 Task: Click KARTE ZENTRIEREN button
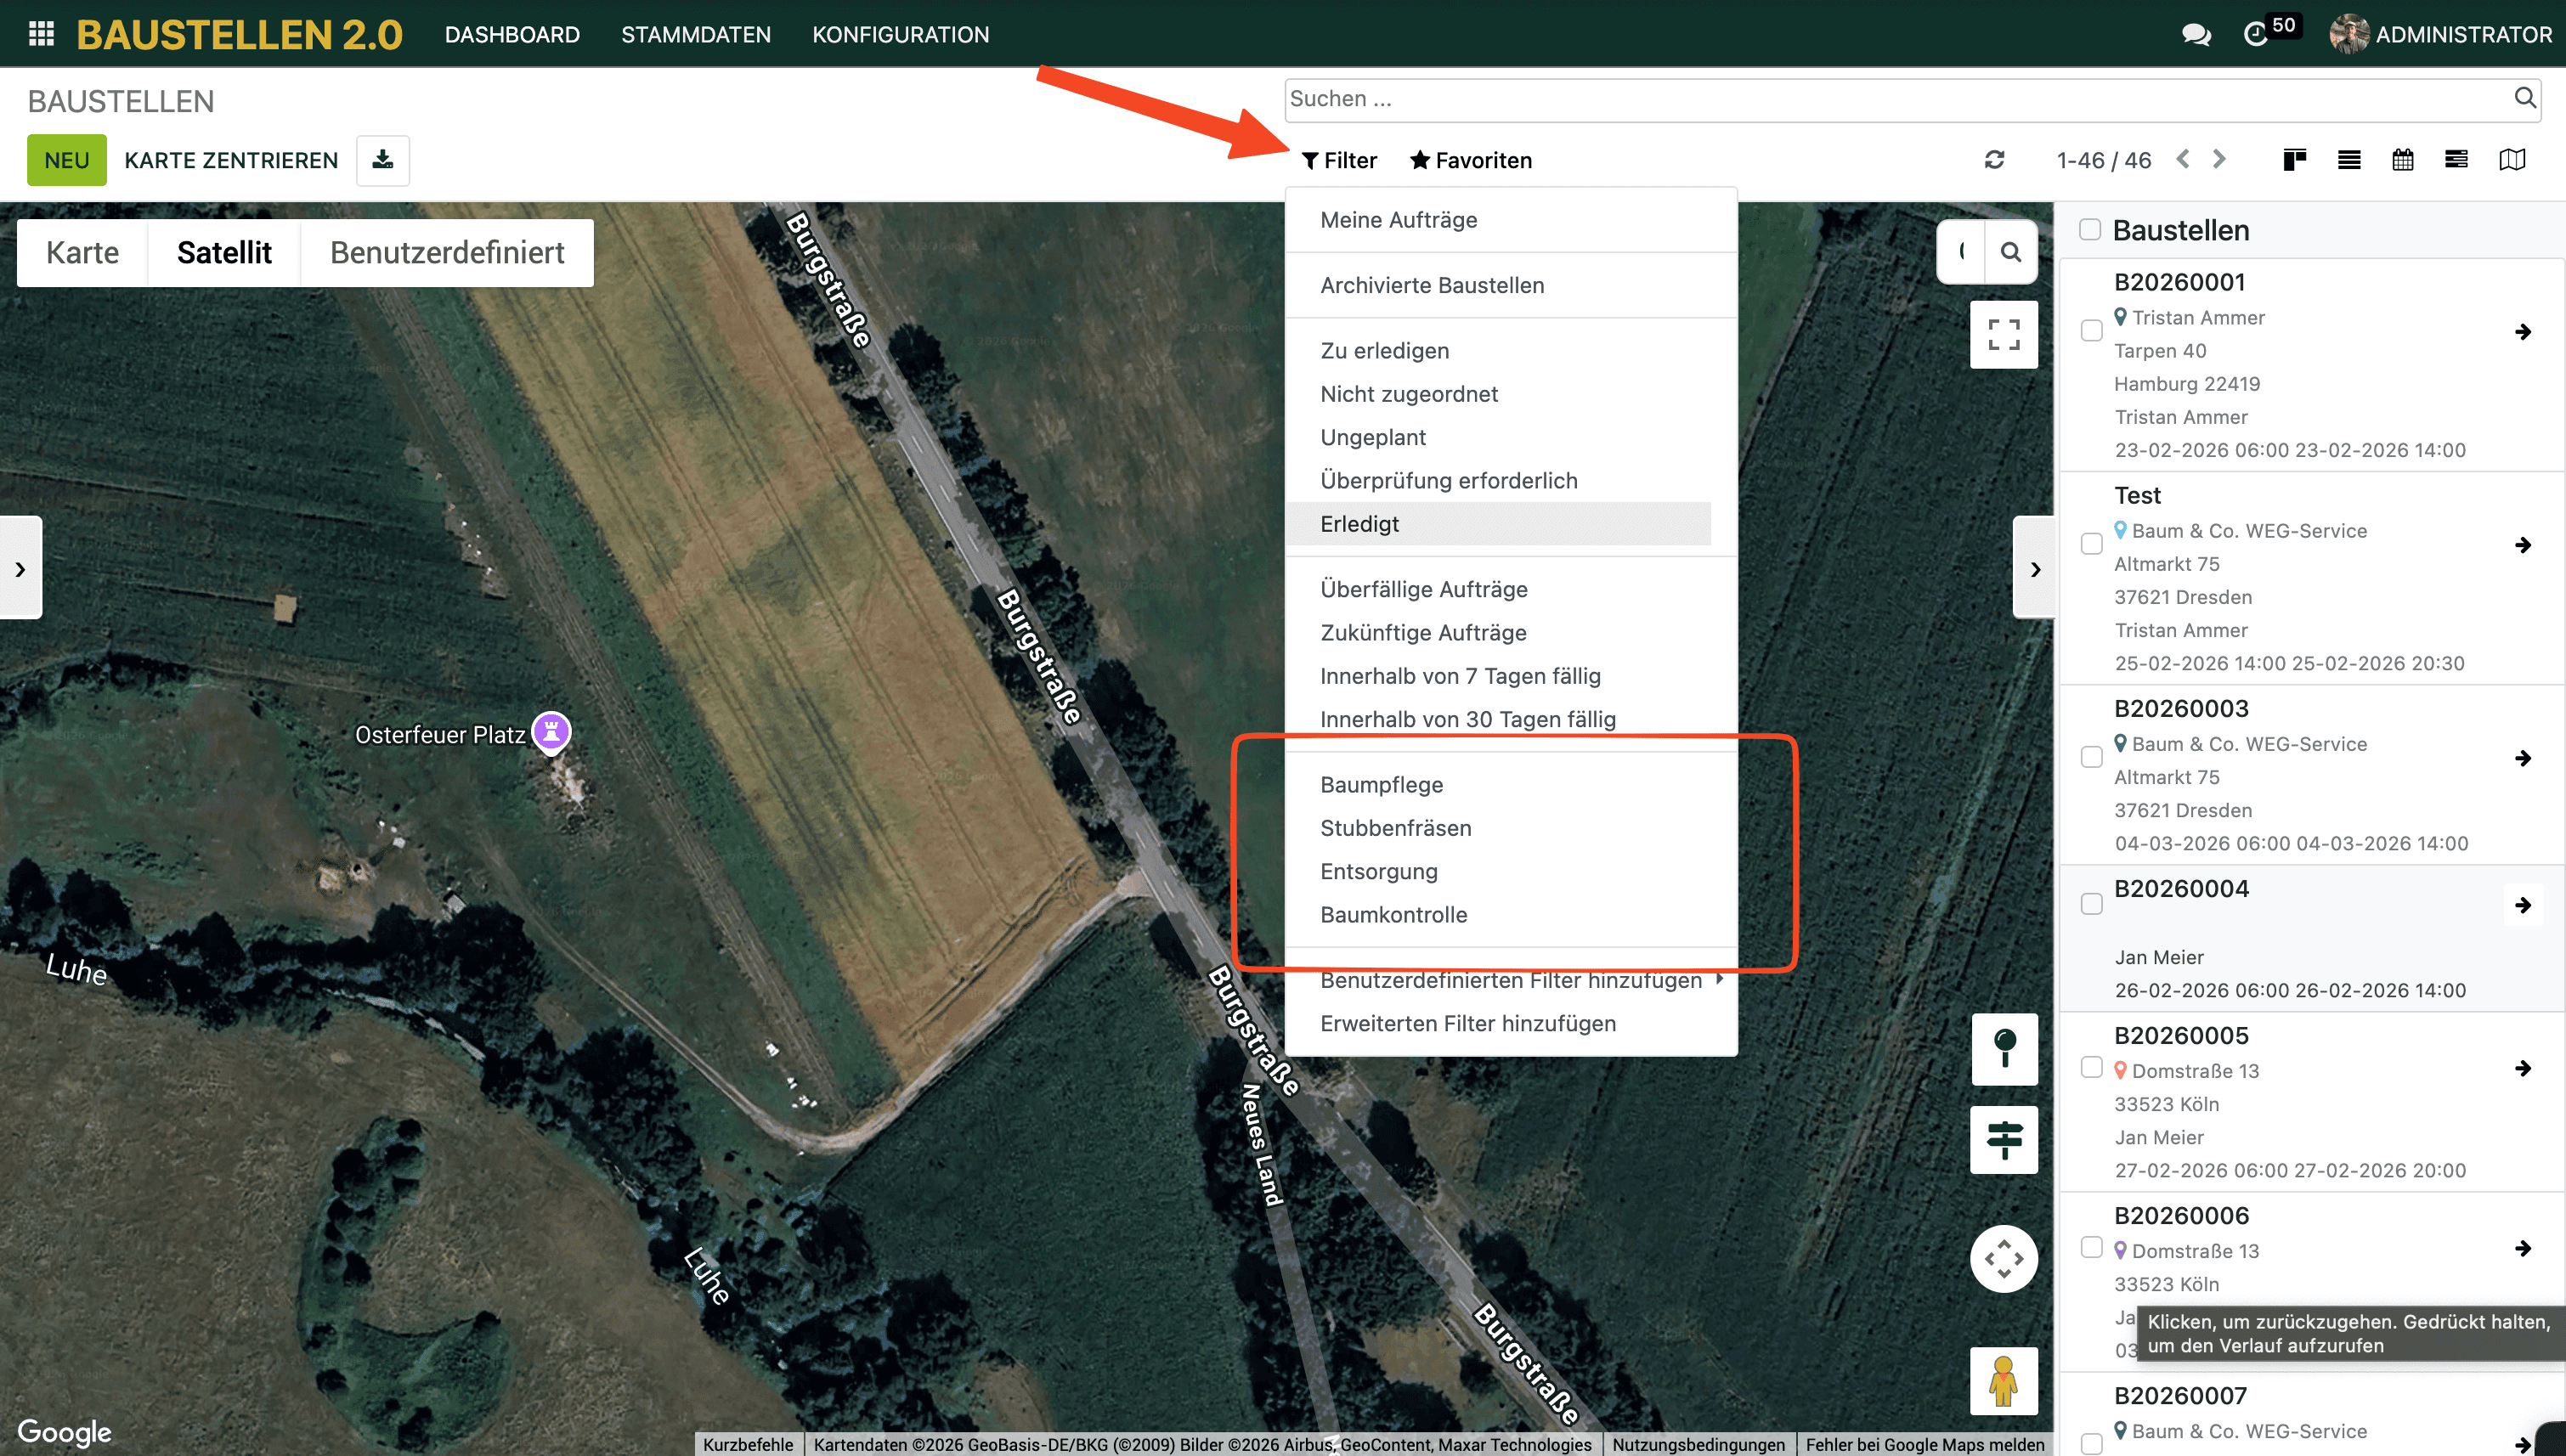231,160
